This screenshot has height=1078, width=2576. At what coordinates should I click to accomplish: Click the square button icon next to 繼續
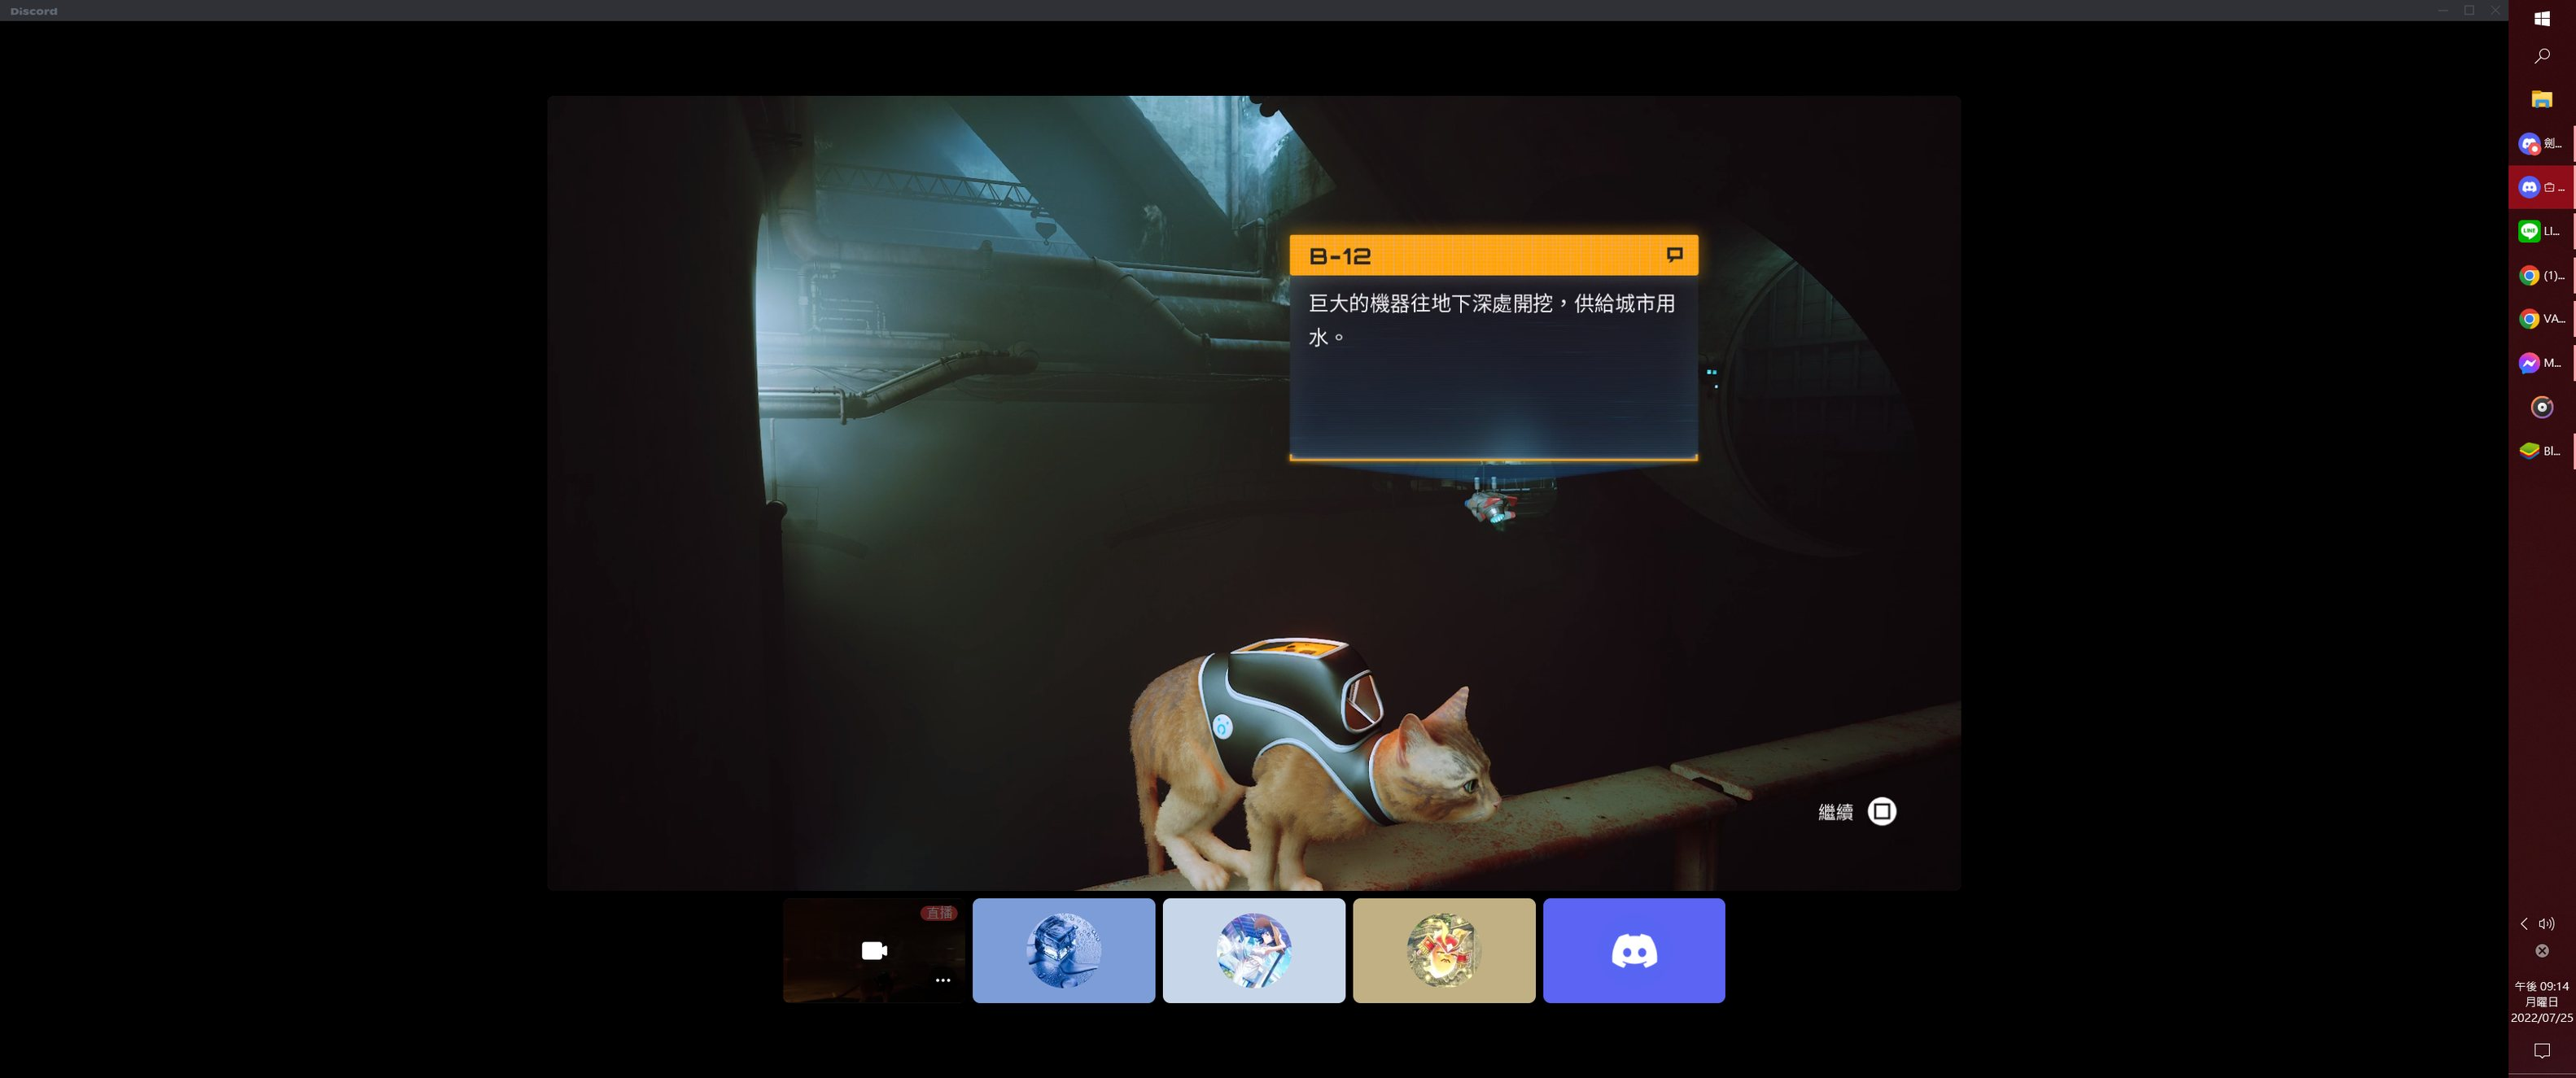pos(1882,811)
